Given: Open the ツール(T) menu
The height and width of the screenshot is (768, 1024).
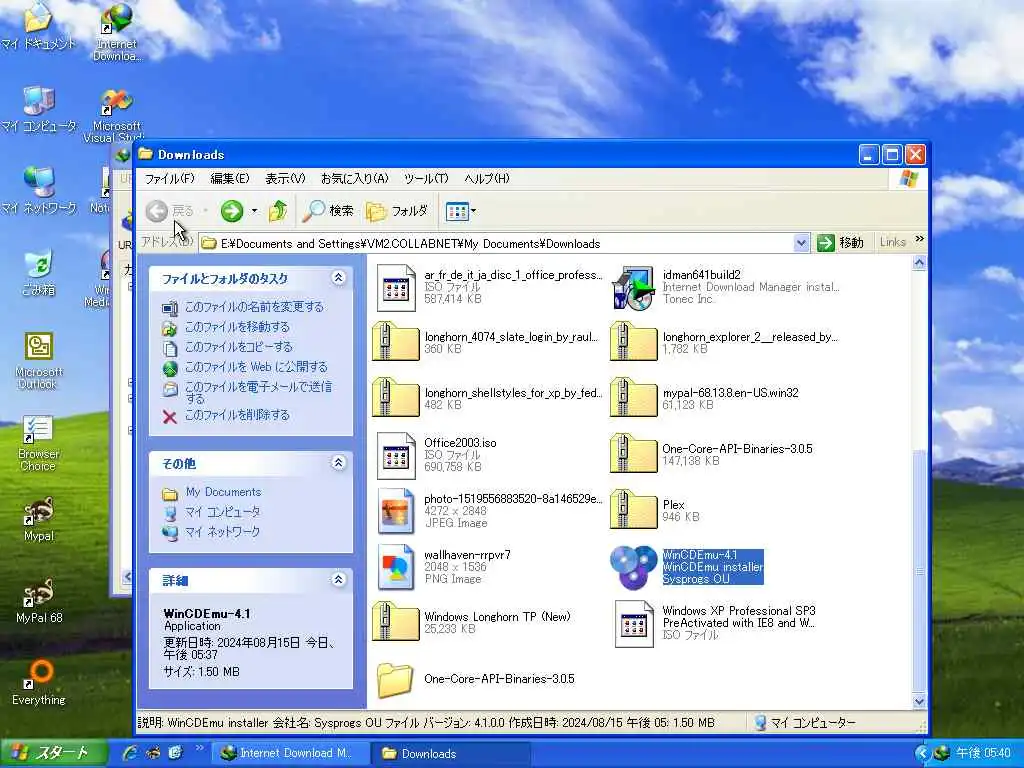Looking at the screenshot, I should tap(426, 178).
